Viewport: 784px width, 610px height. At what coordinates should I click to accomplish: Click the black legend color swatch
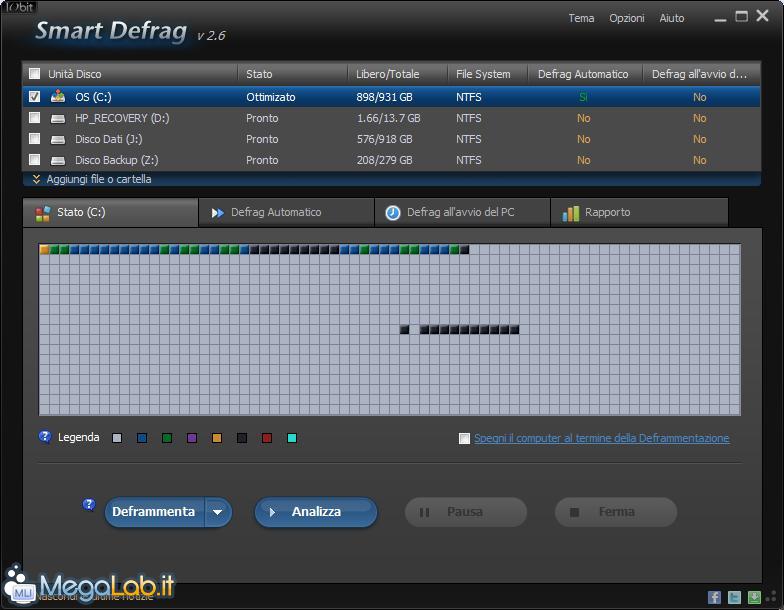[242, 438]
